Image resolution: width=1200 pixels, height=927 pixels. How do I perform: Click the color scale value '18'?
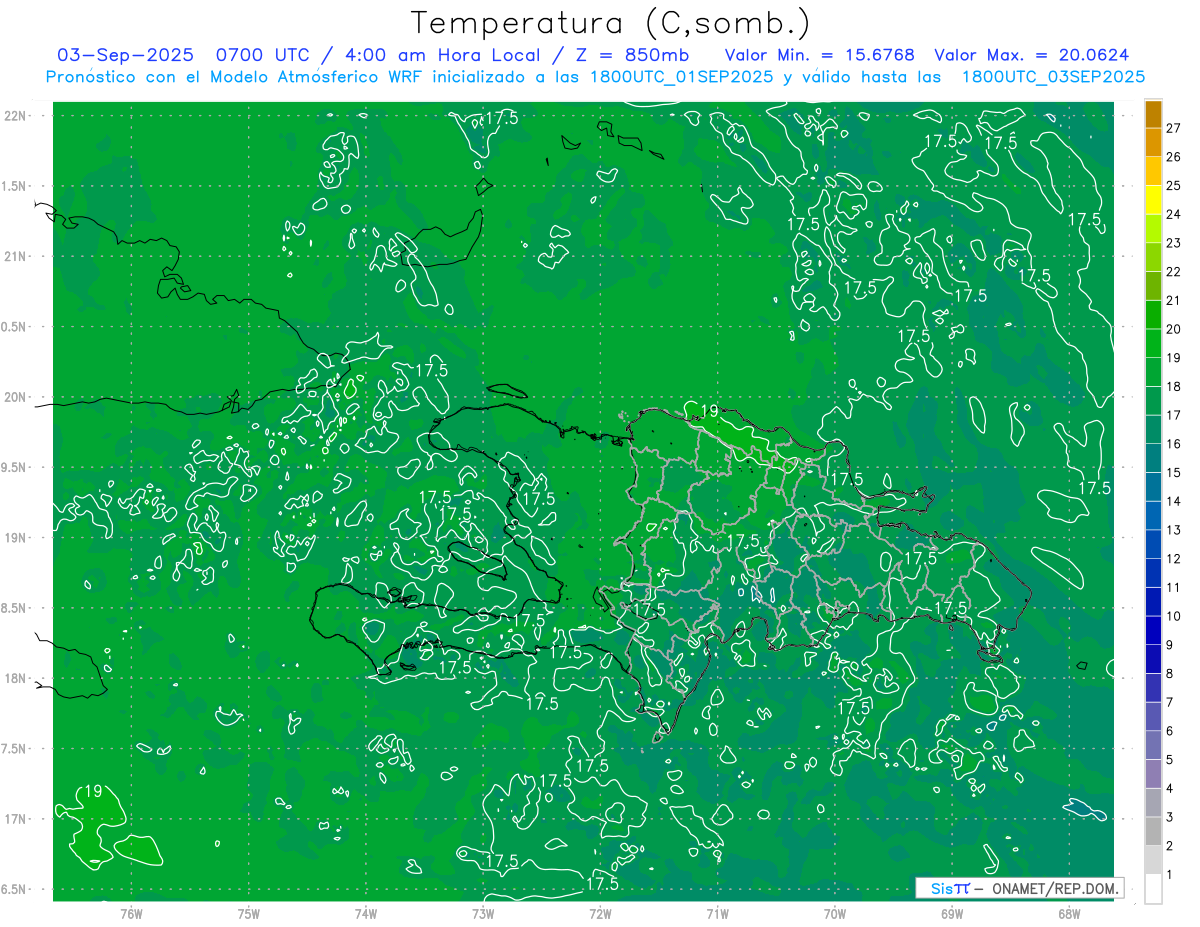tap(1173, 386)
